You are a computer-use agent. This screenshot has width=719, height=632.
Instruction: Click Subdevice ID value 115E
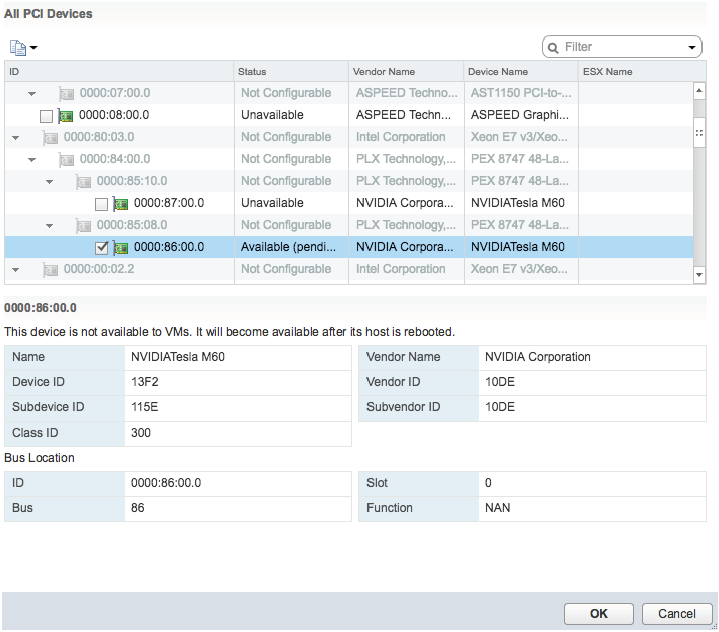[x=144, y=406]
